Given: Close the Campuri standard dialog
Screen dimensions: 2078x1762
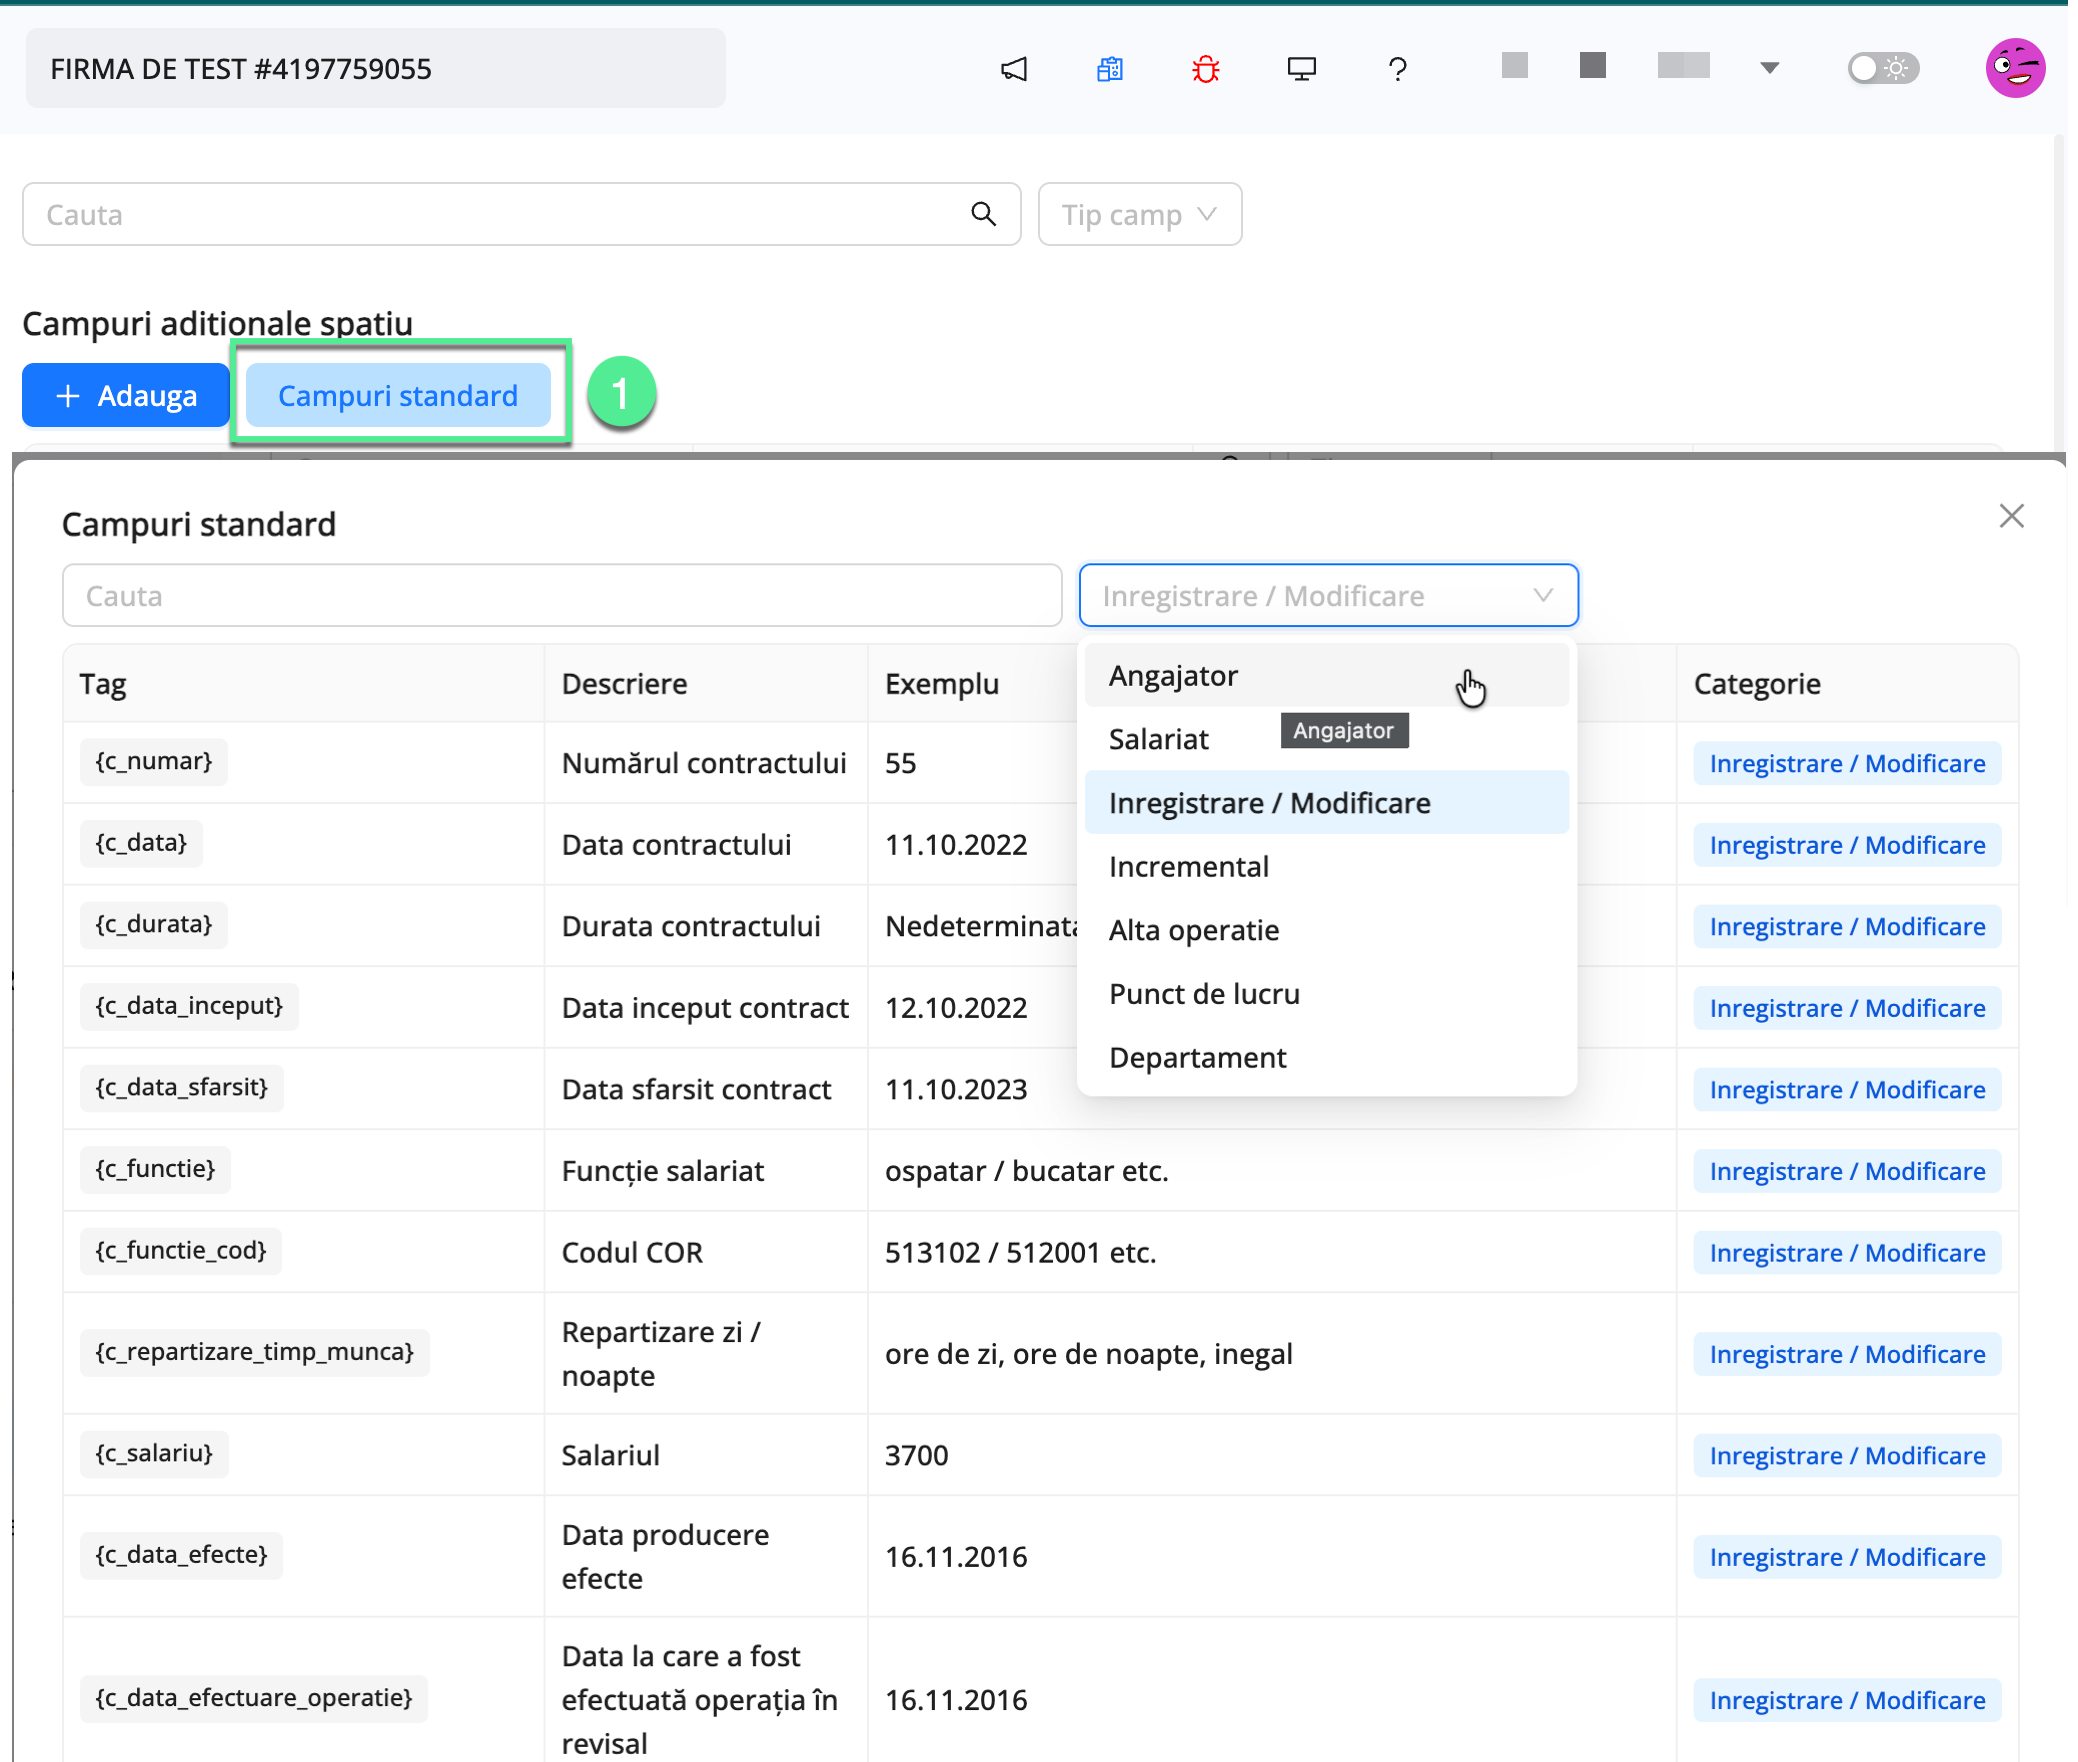Looking at the screenshot, I should 2011,516.
